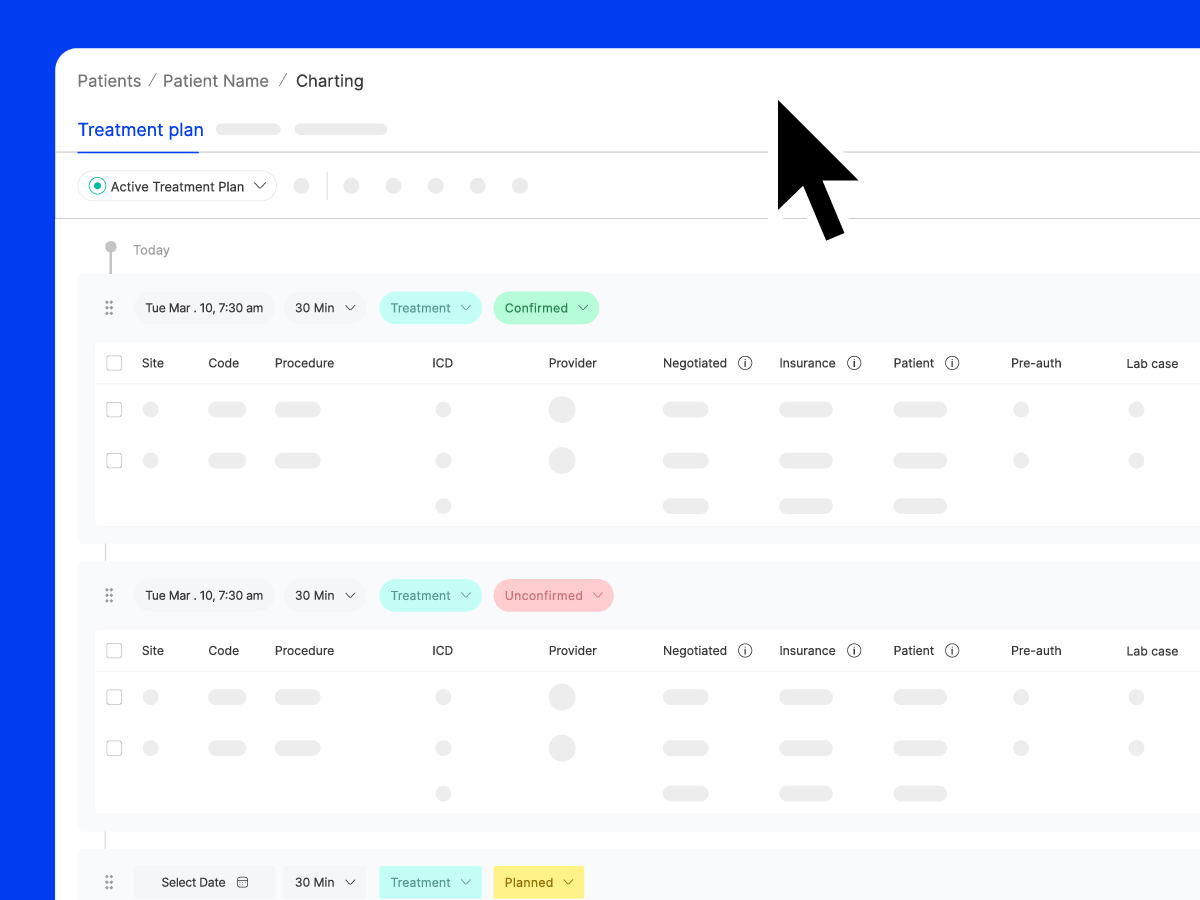This screenshot has width=1200, height=900.
Task: Click the Patient info icon in the Confirmed table
Action: click(952, 363)
